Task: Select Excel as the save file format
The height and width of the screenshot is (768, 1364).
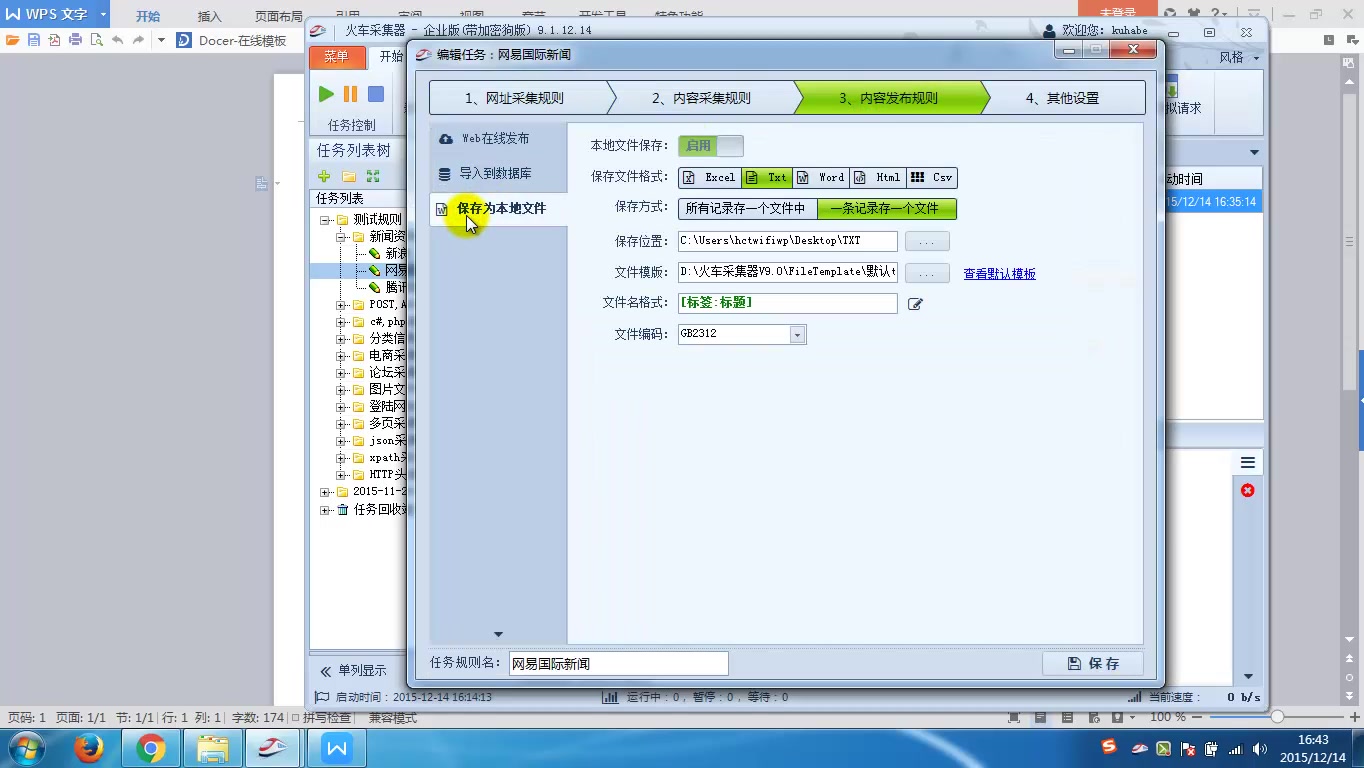Action: [x=710, y=177]
